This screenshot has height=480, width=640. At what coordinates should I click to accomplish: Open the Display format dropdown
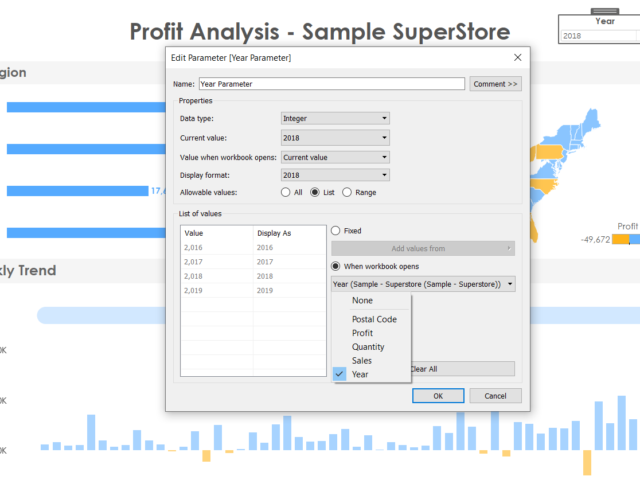coord(335,175)
